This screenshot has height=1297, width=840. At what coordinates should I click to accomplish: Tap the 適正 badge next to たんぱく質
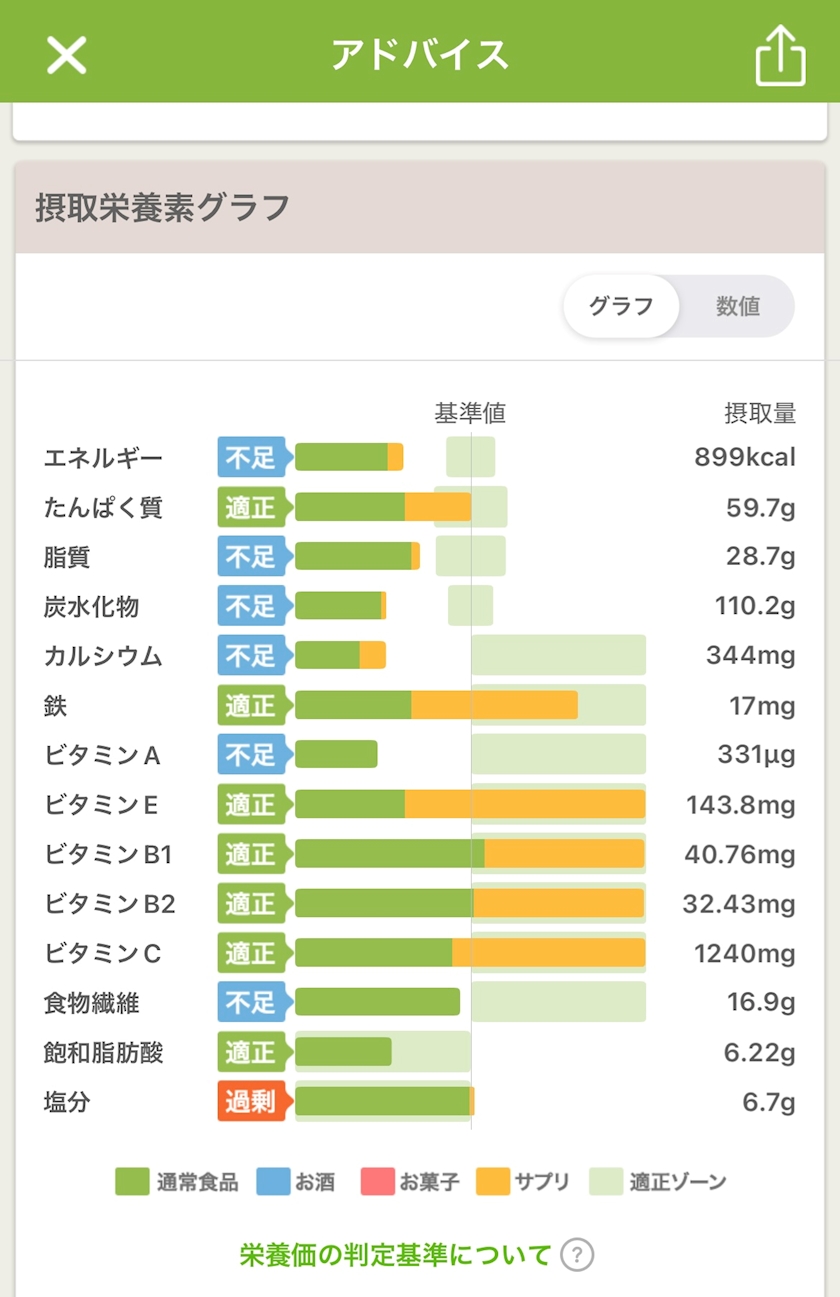(x=251, y=508)
